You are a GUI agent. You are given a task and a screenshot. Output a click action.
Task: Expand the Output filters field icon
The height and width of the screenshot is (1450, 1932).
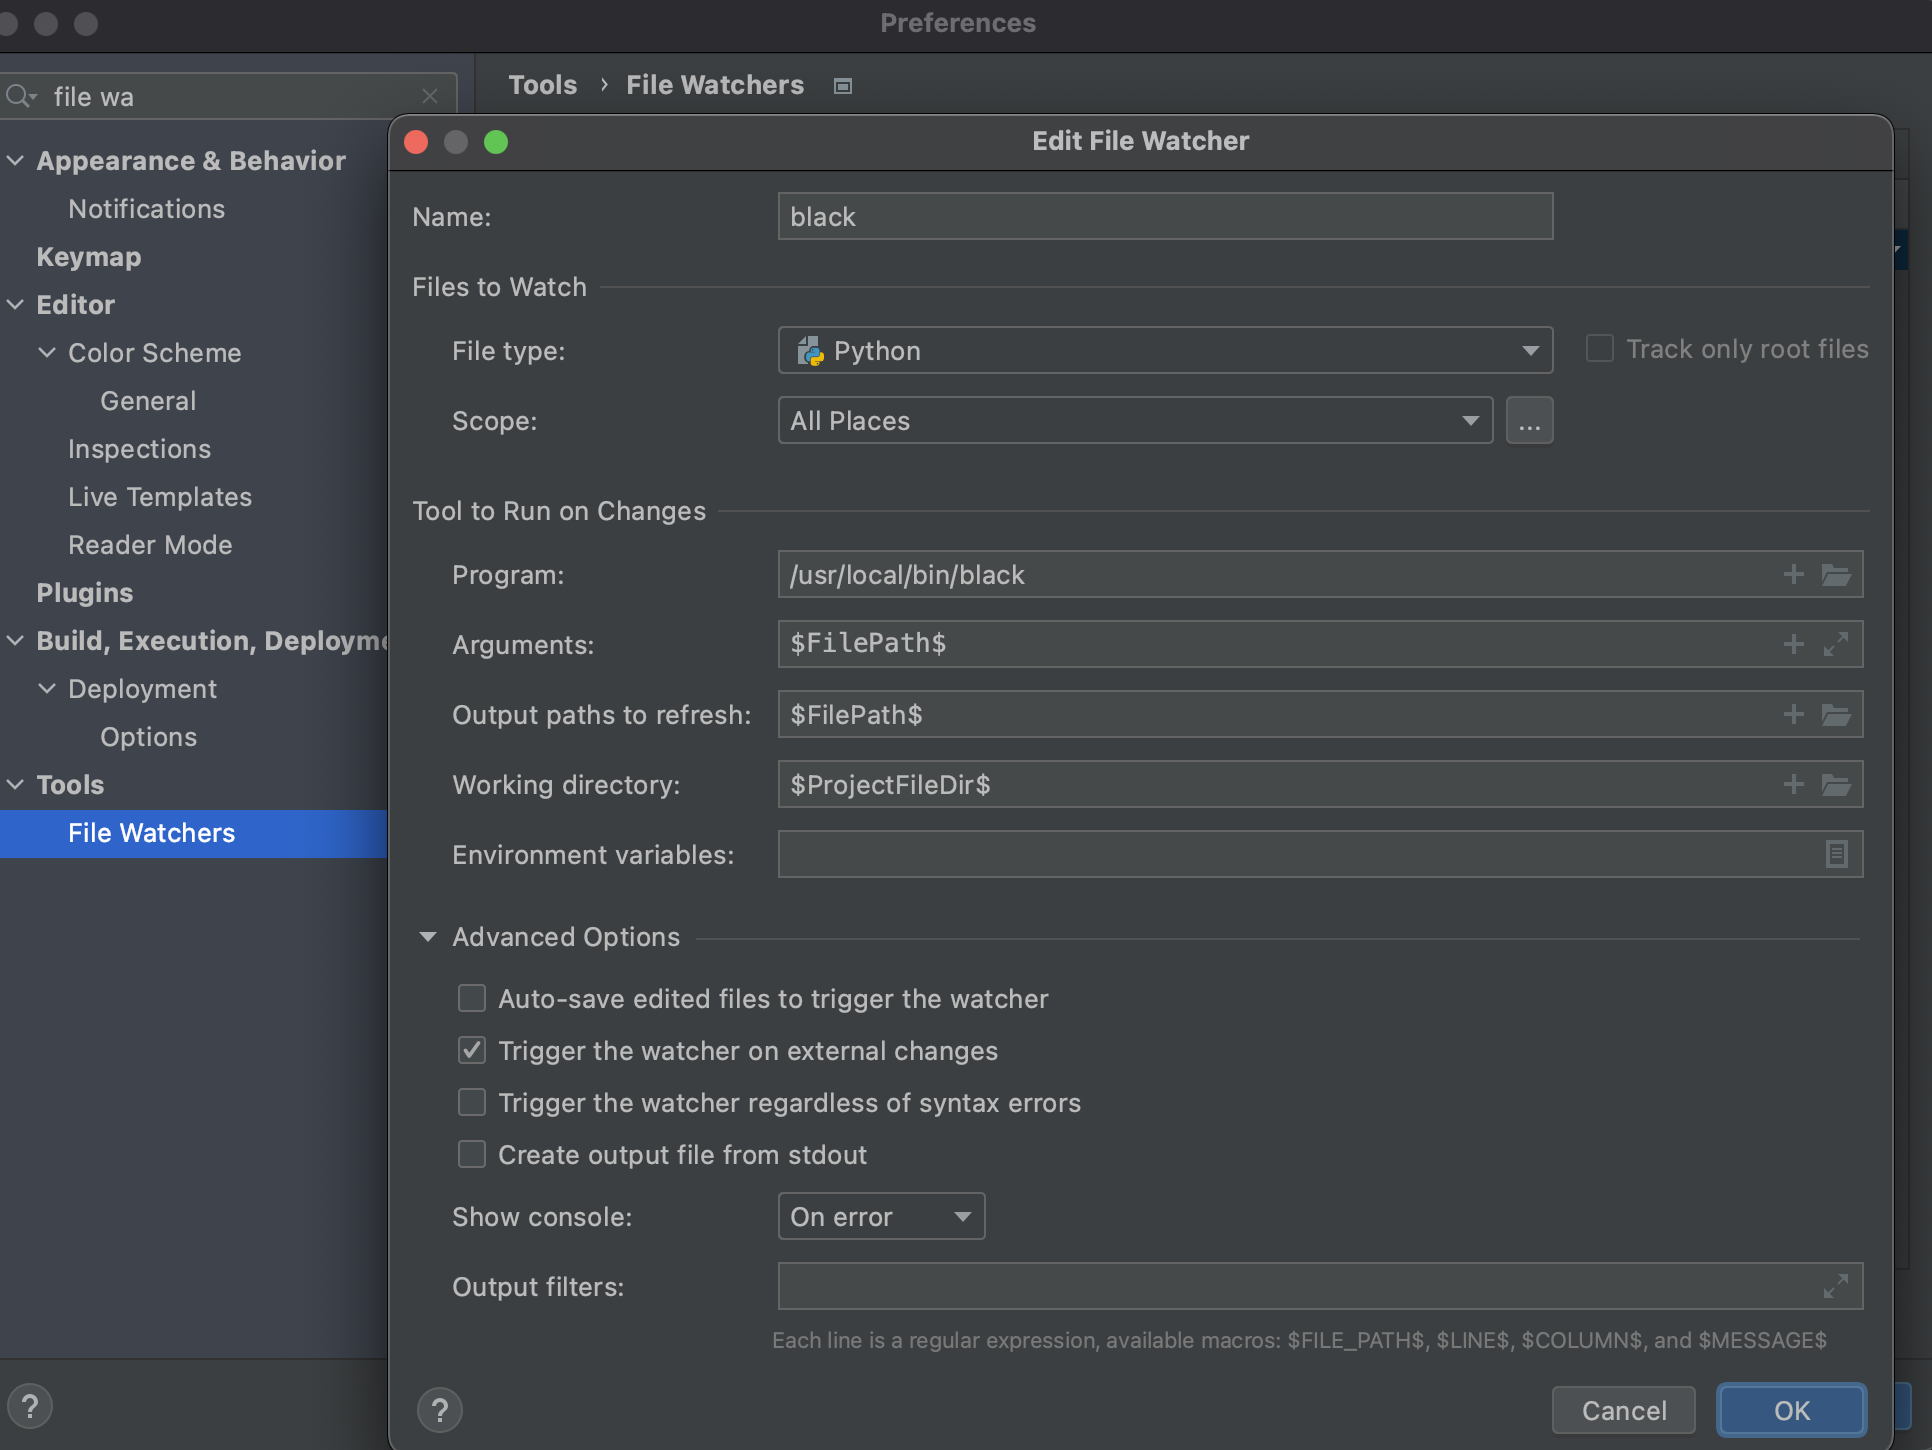[x=1835, y=1286]
